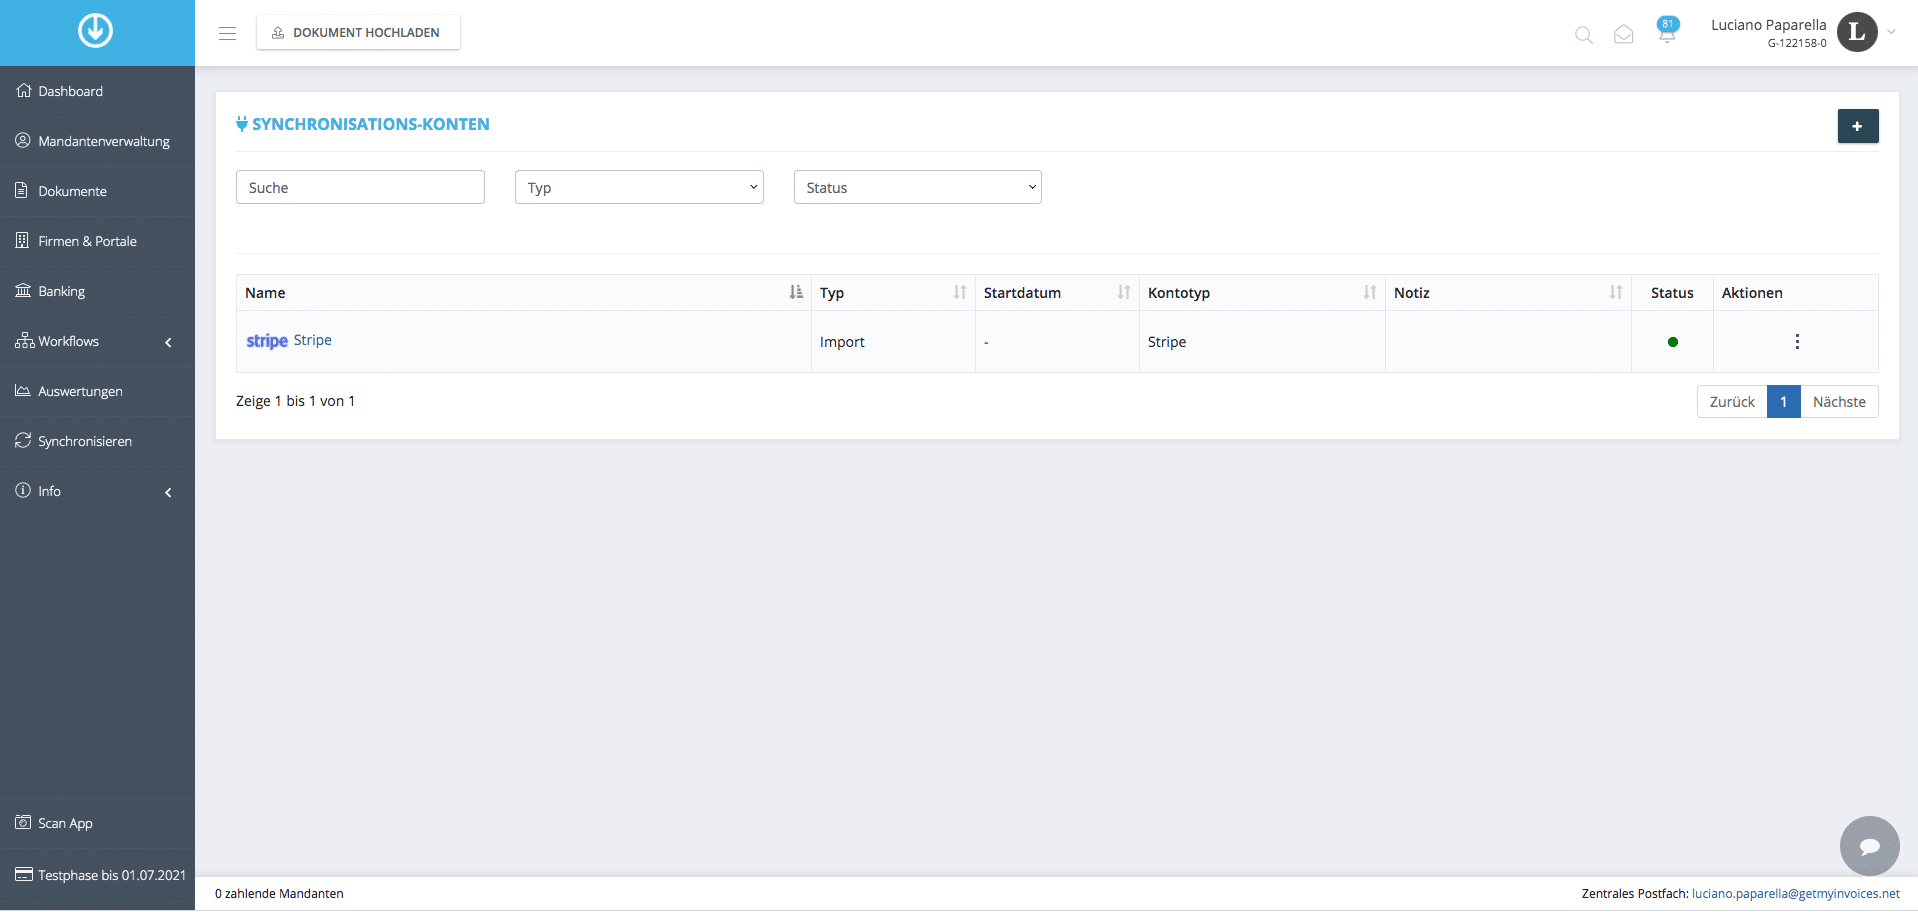1918x912 pixels.
Task: Open the search magnifier icon
Action: pos(1584,35)
